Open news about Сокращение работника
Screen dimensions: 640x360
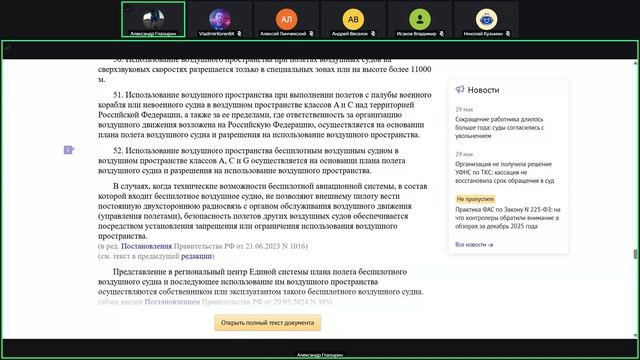[500, 128]
